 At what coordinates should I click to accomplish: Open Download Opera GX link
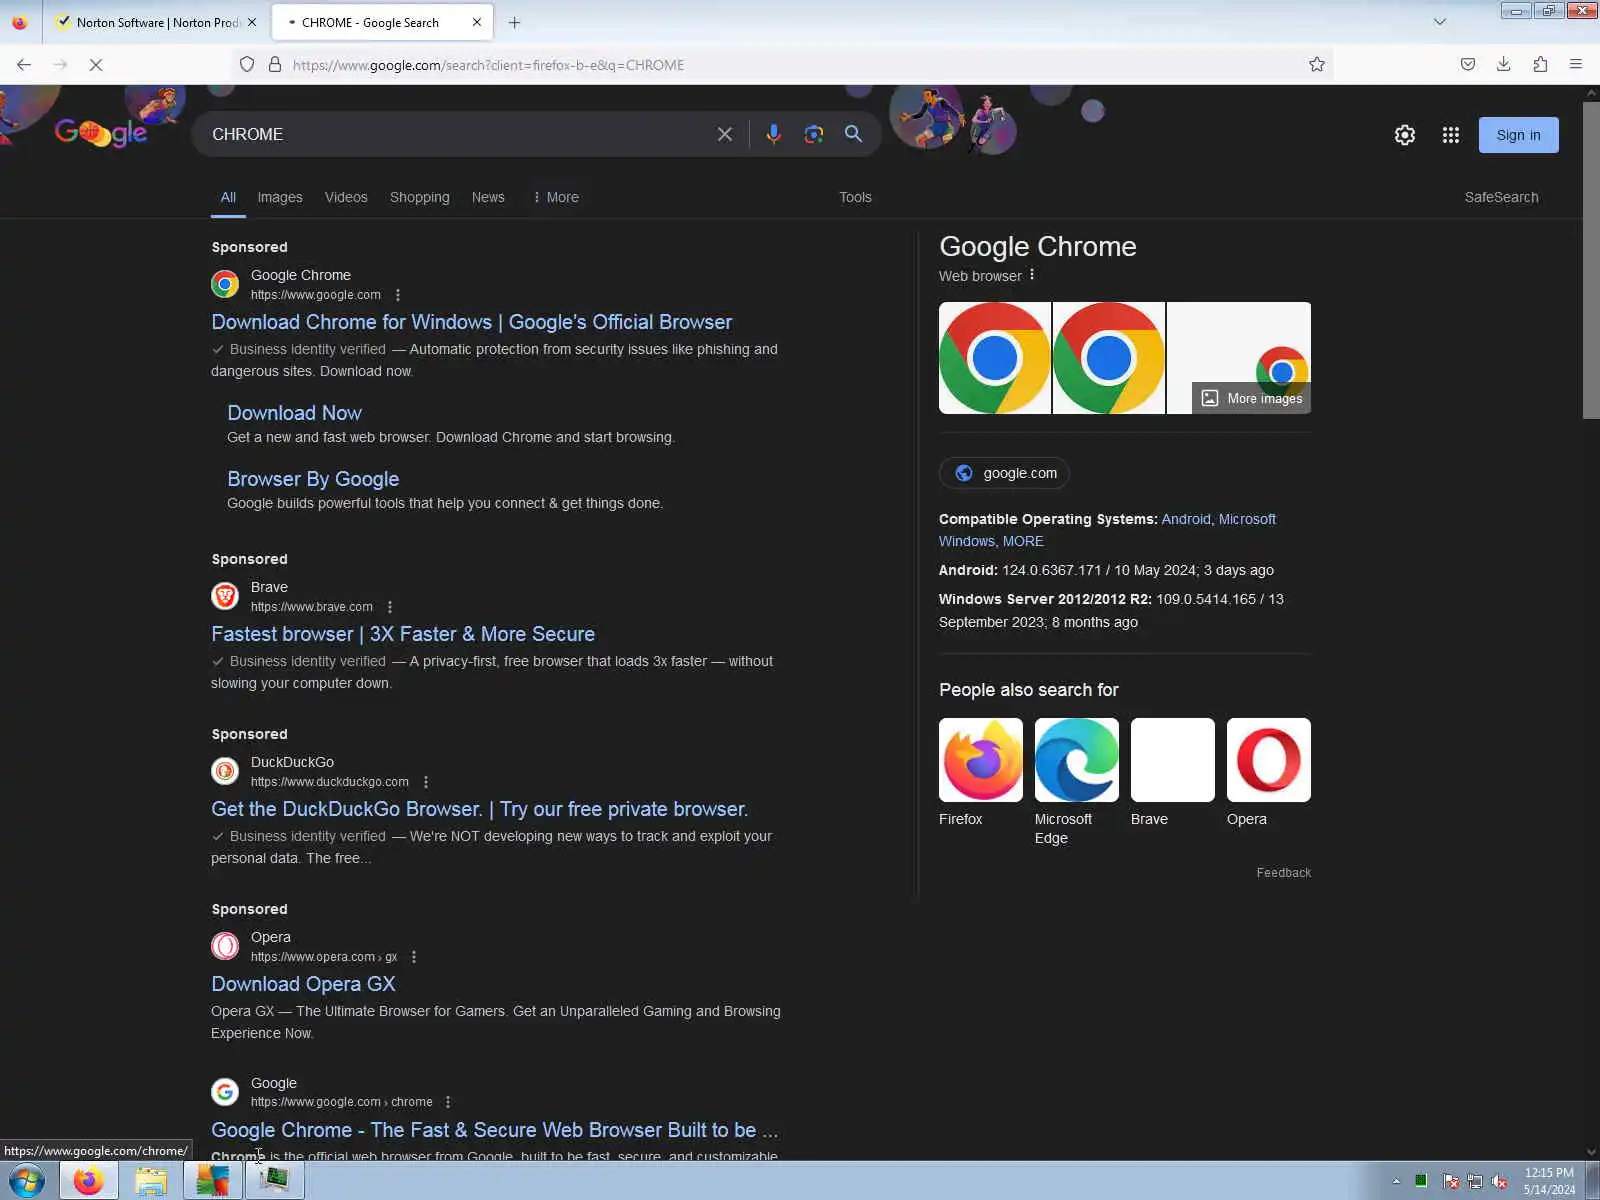click(303, 984)
